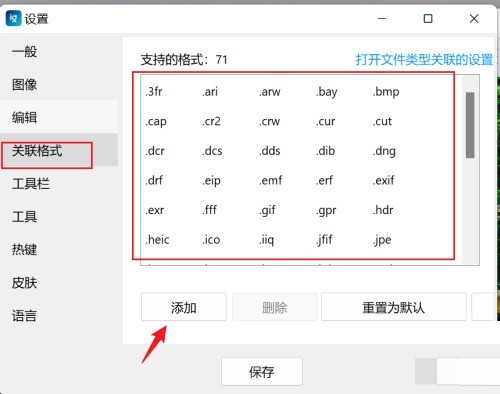The image size is (500, 394).
Task: Select the .arw format entry
Action: pyautogui.click(x=269, y=91)
